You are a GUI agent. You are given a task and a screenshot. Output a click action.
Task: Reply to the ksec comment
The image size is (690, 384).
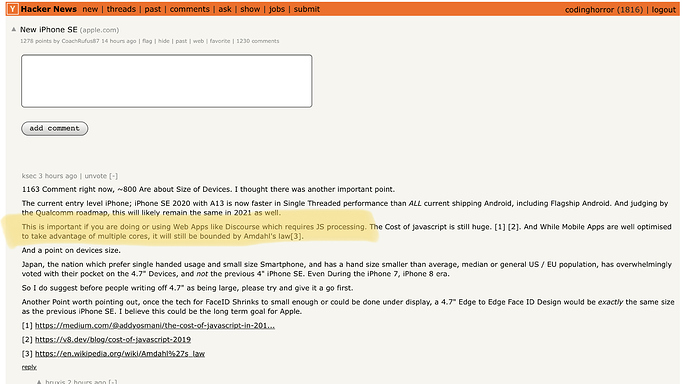coord(29,367)
